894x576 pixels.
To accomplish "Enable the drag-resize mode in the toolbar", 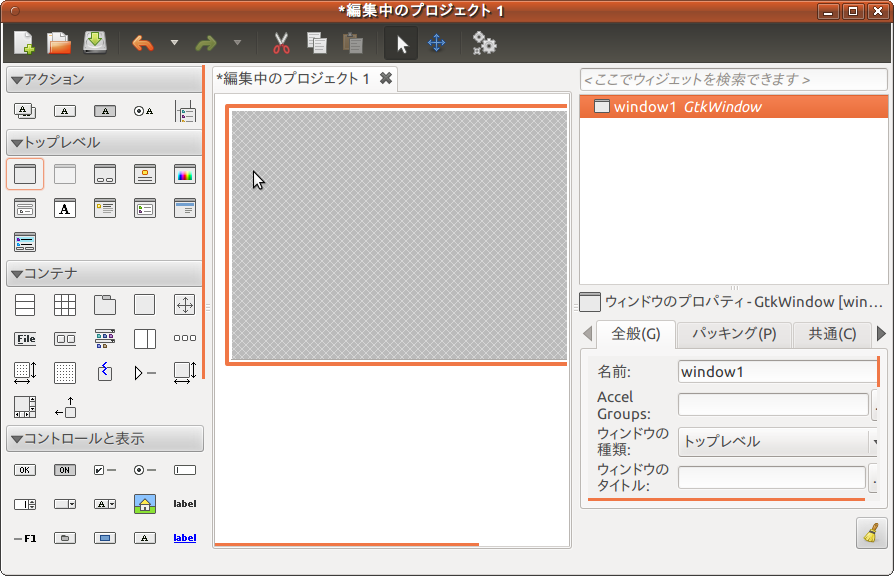I will 437,43.
